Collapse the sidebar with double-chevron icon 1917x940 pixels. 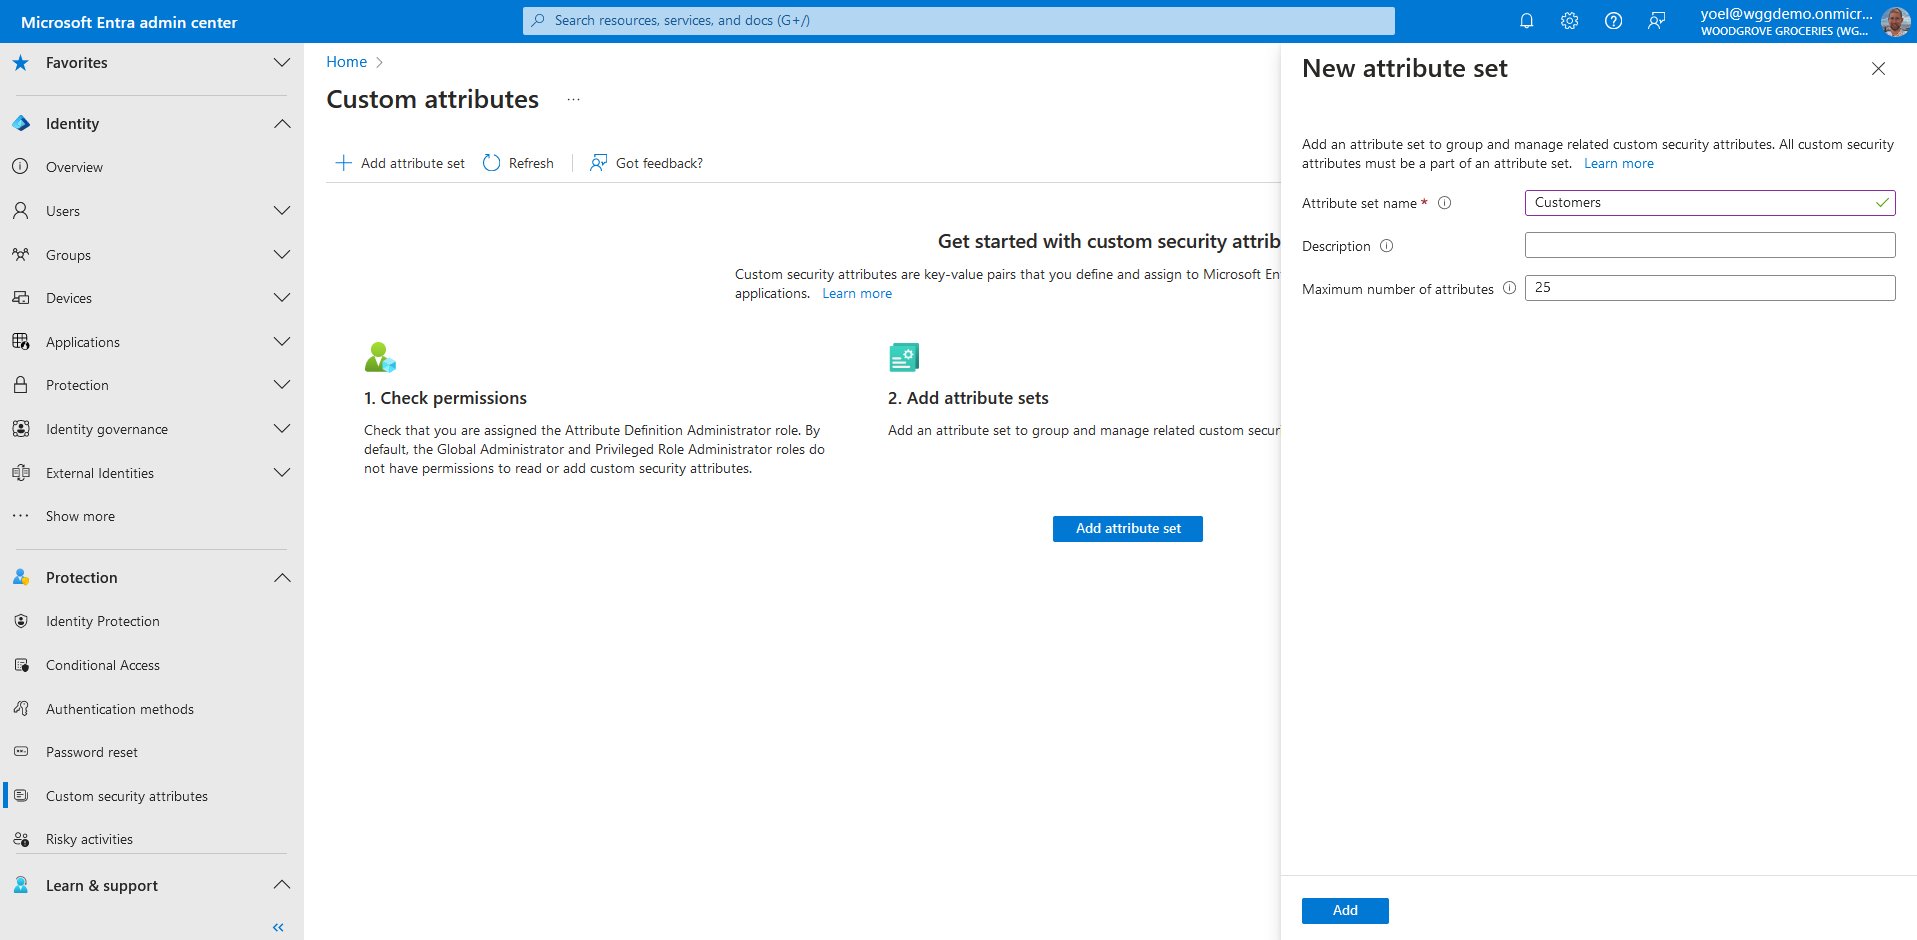pyautogui.click(x=278, y=927)
